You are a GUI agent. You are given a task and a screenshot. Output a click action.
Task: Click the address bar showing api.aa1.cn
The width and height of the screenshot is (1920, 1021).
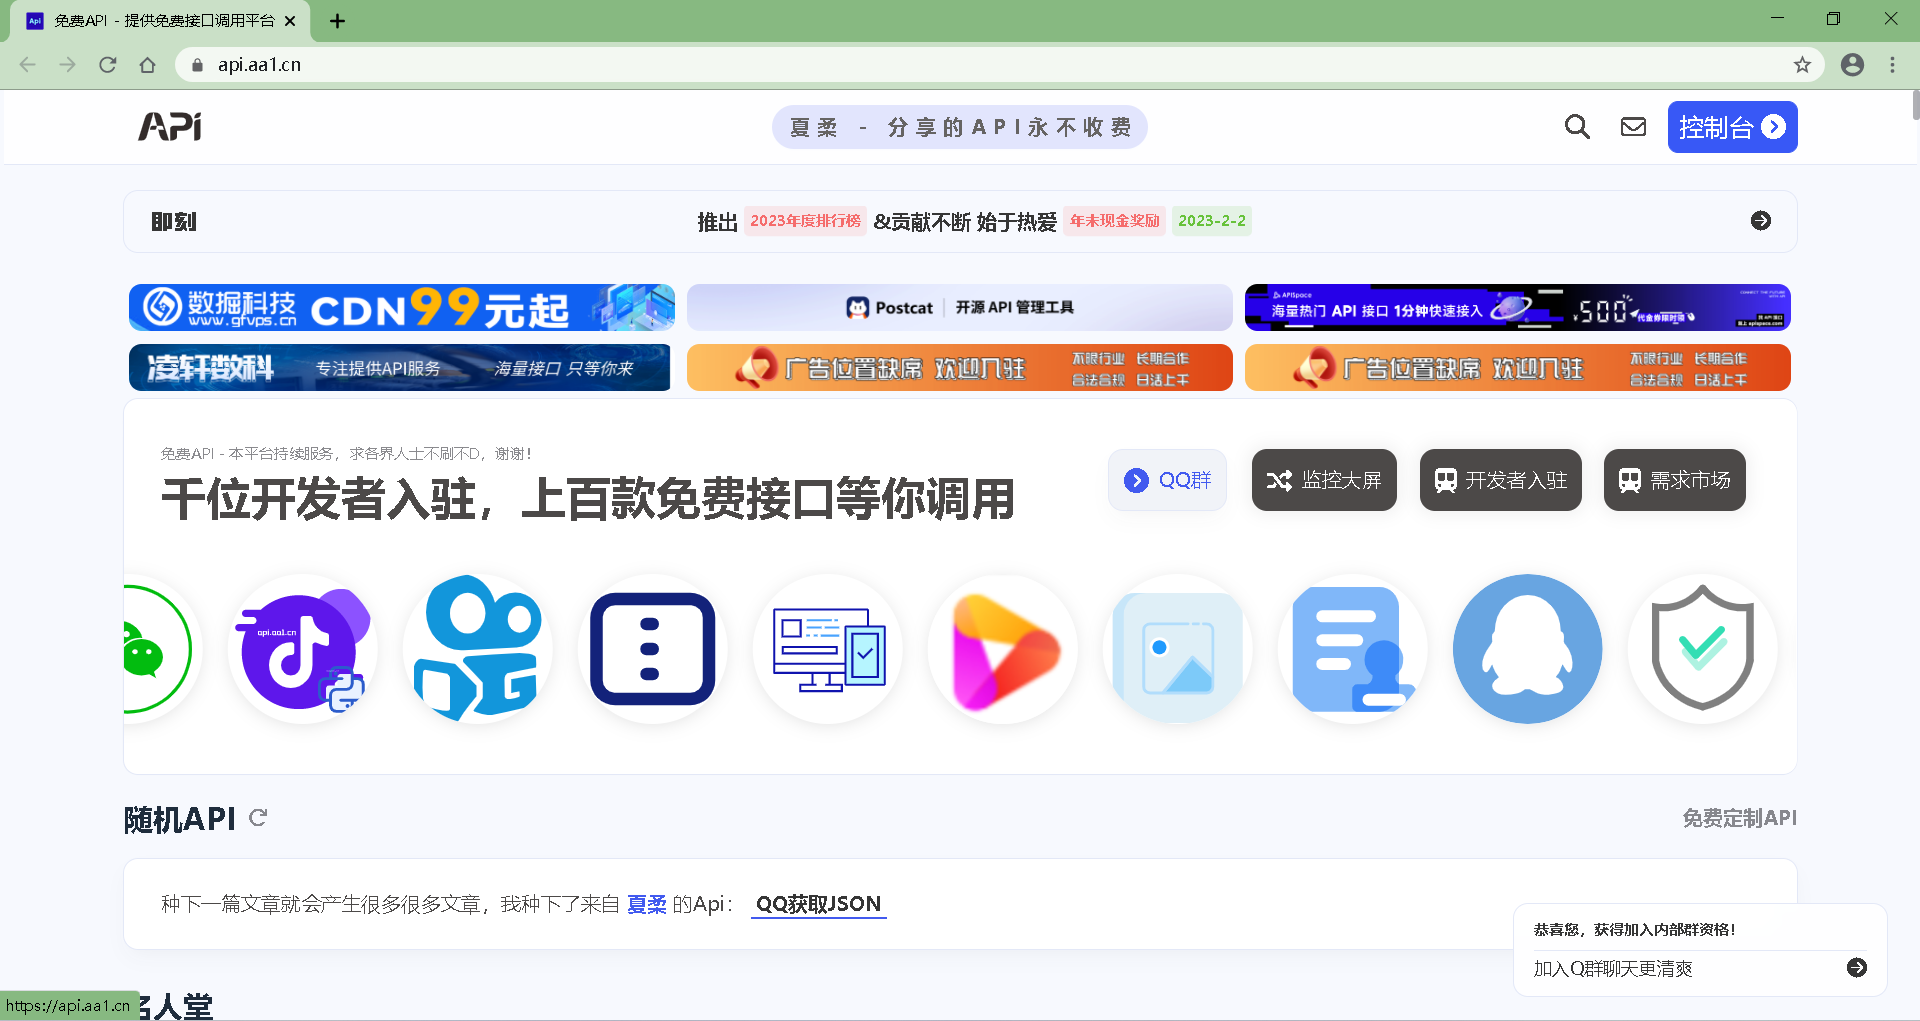pos(1000,65)
